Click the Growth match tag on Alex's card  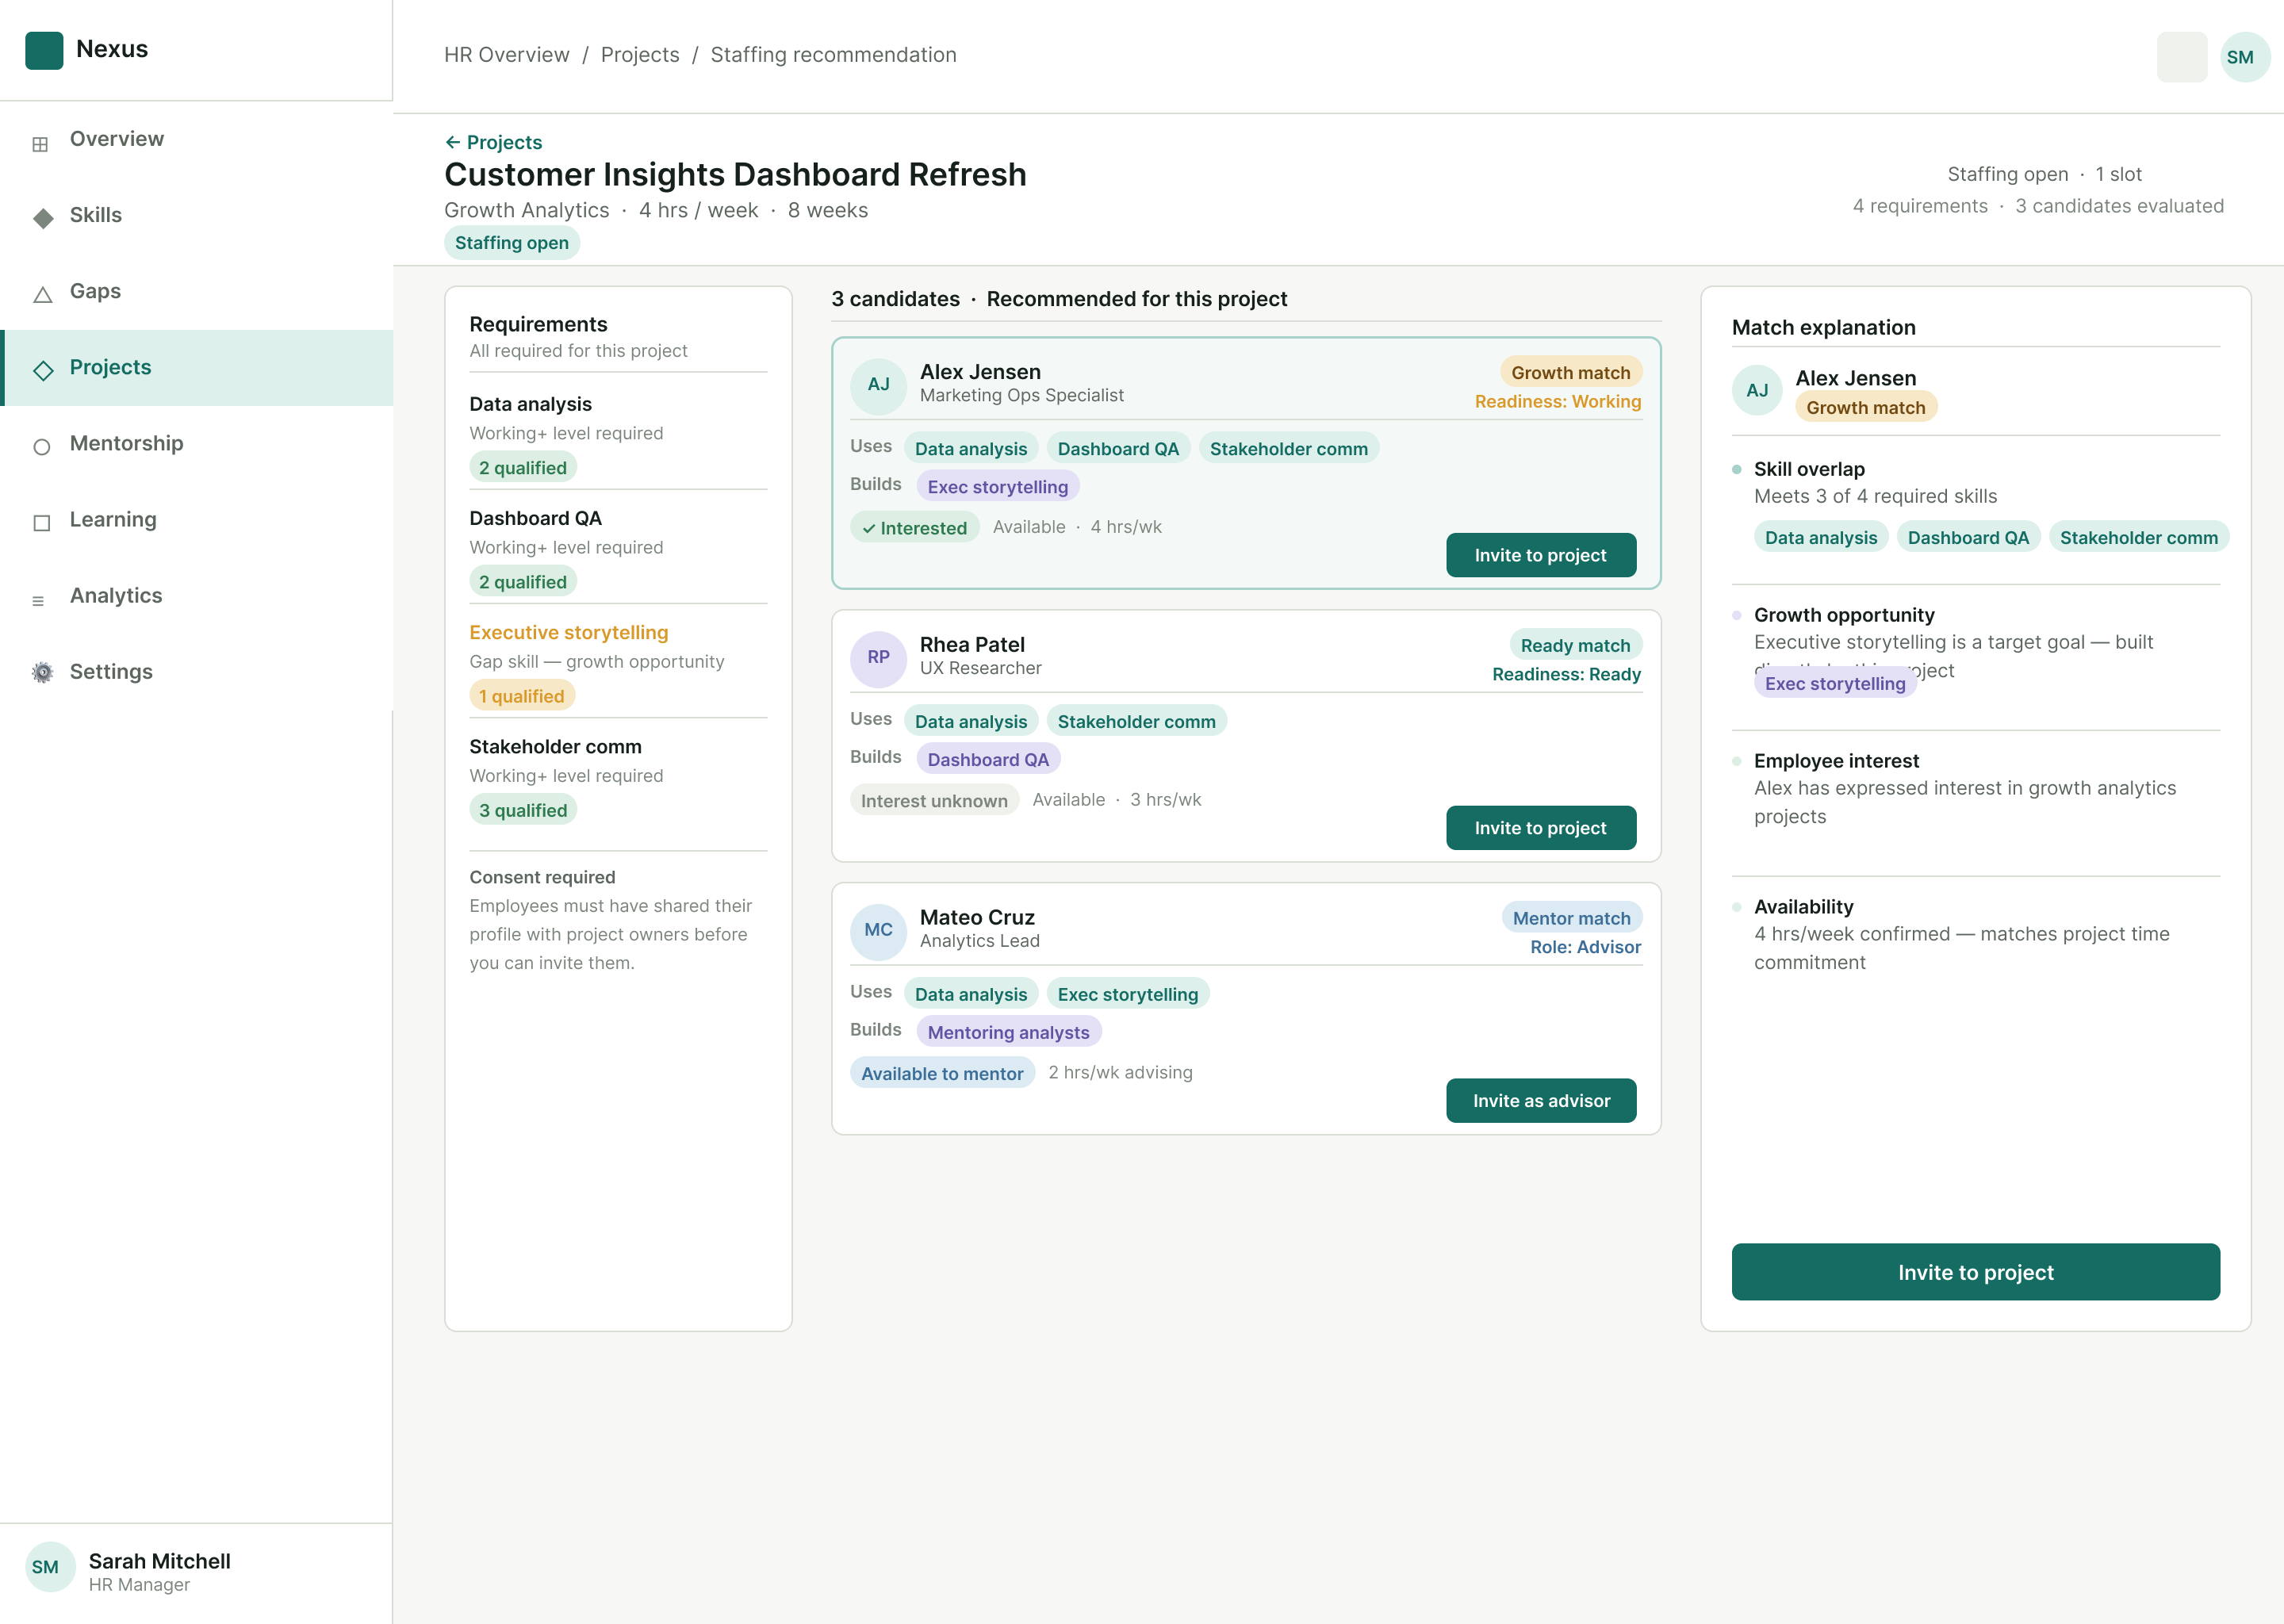pyautogui.click(x=1570, y=373)
